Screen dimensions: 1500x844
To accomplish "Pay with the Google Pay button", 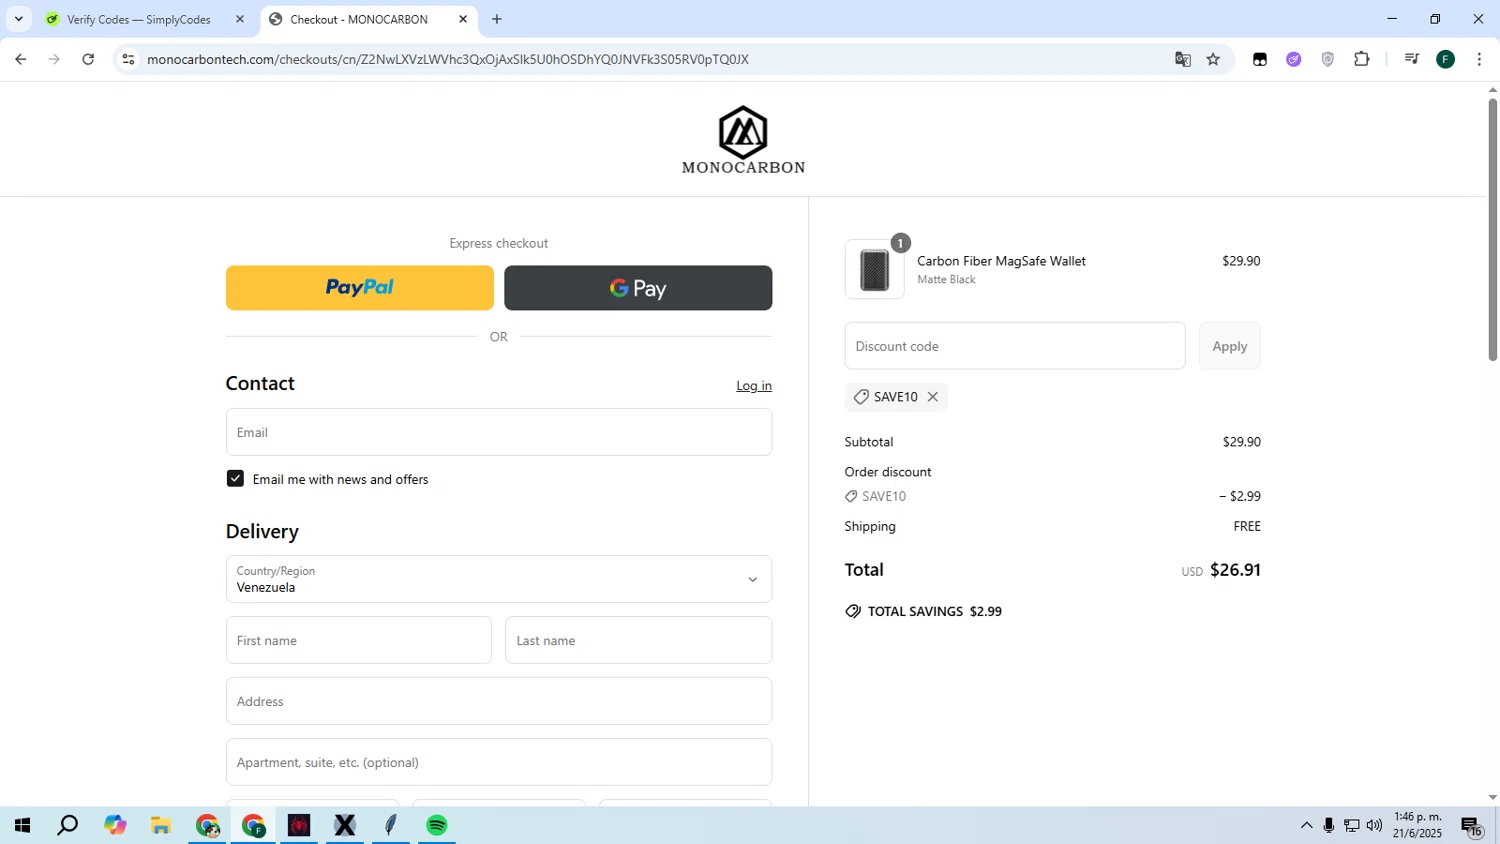I will [x=638, y=288].
